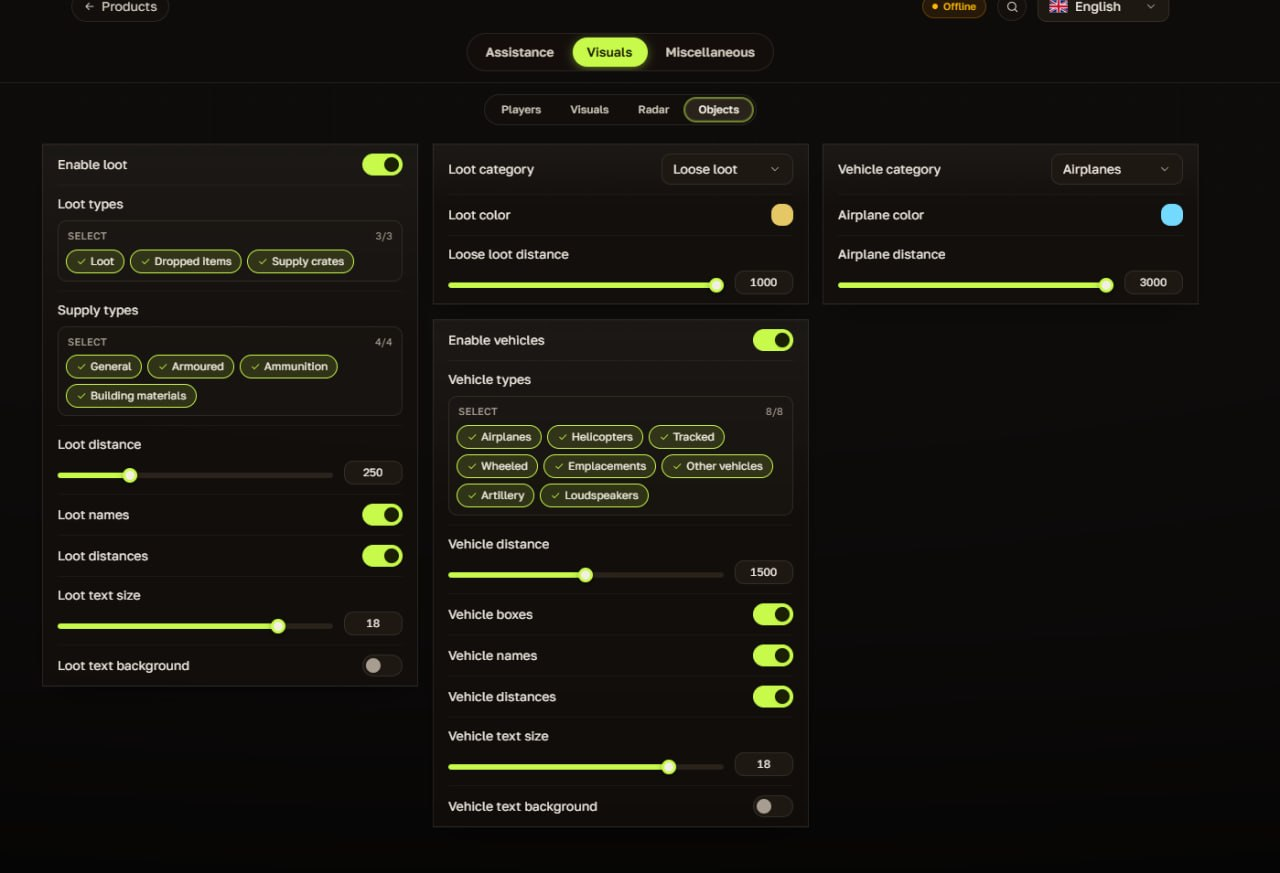Uncheck the Armoured supply type chip
The height and width of the screenshot is (873, 1280).
[x=191, y=367]
